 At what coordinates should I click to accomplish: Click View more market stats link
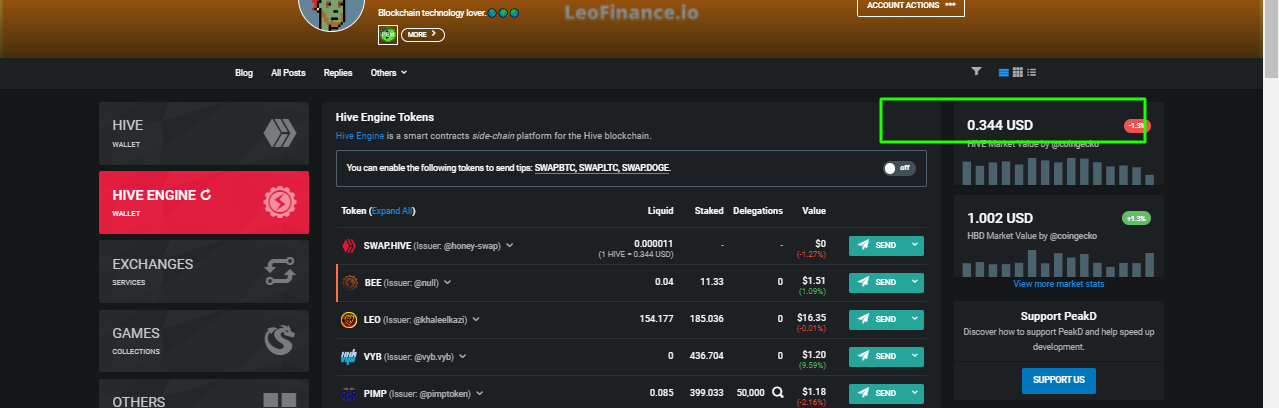[x=1058, y=284]
